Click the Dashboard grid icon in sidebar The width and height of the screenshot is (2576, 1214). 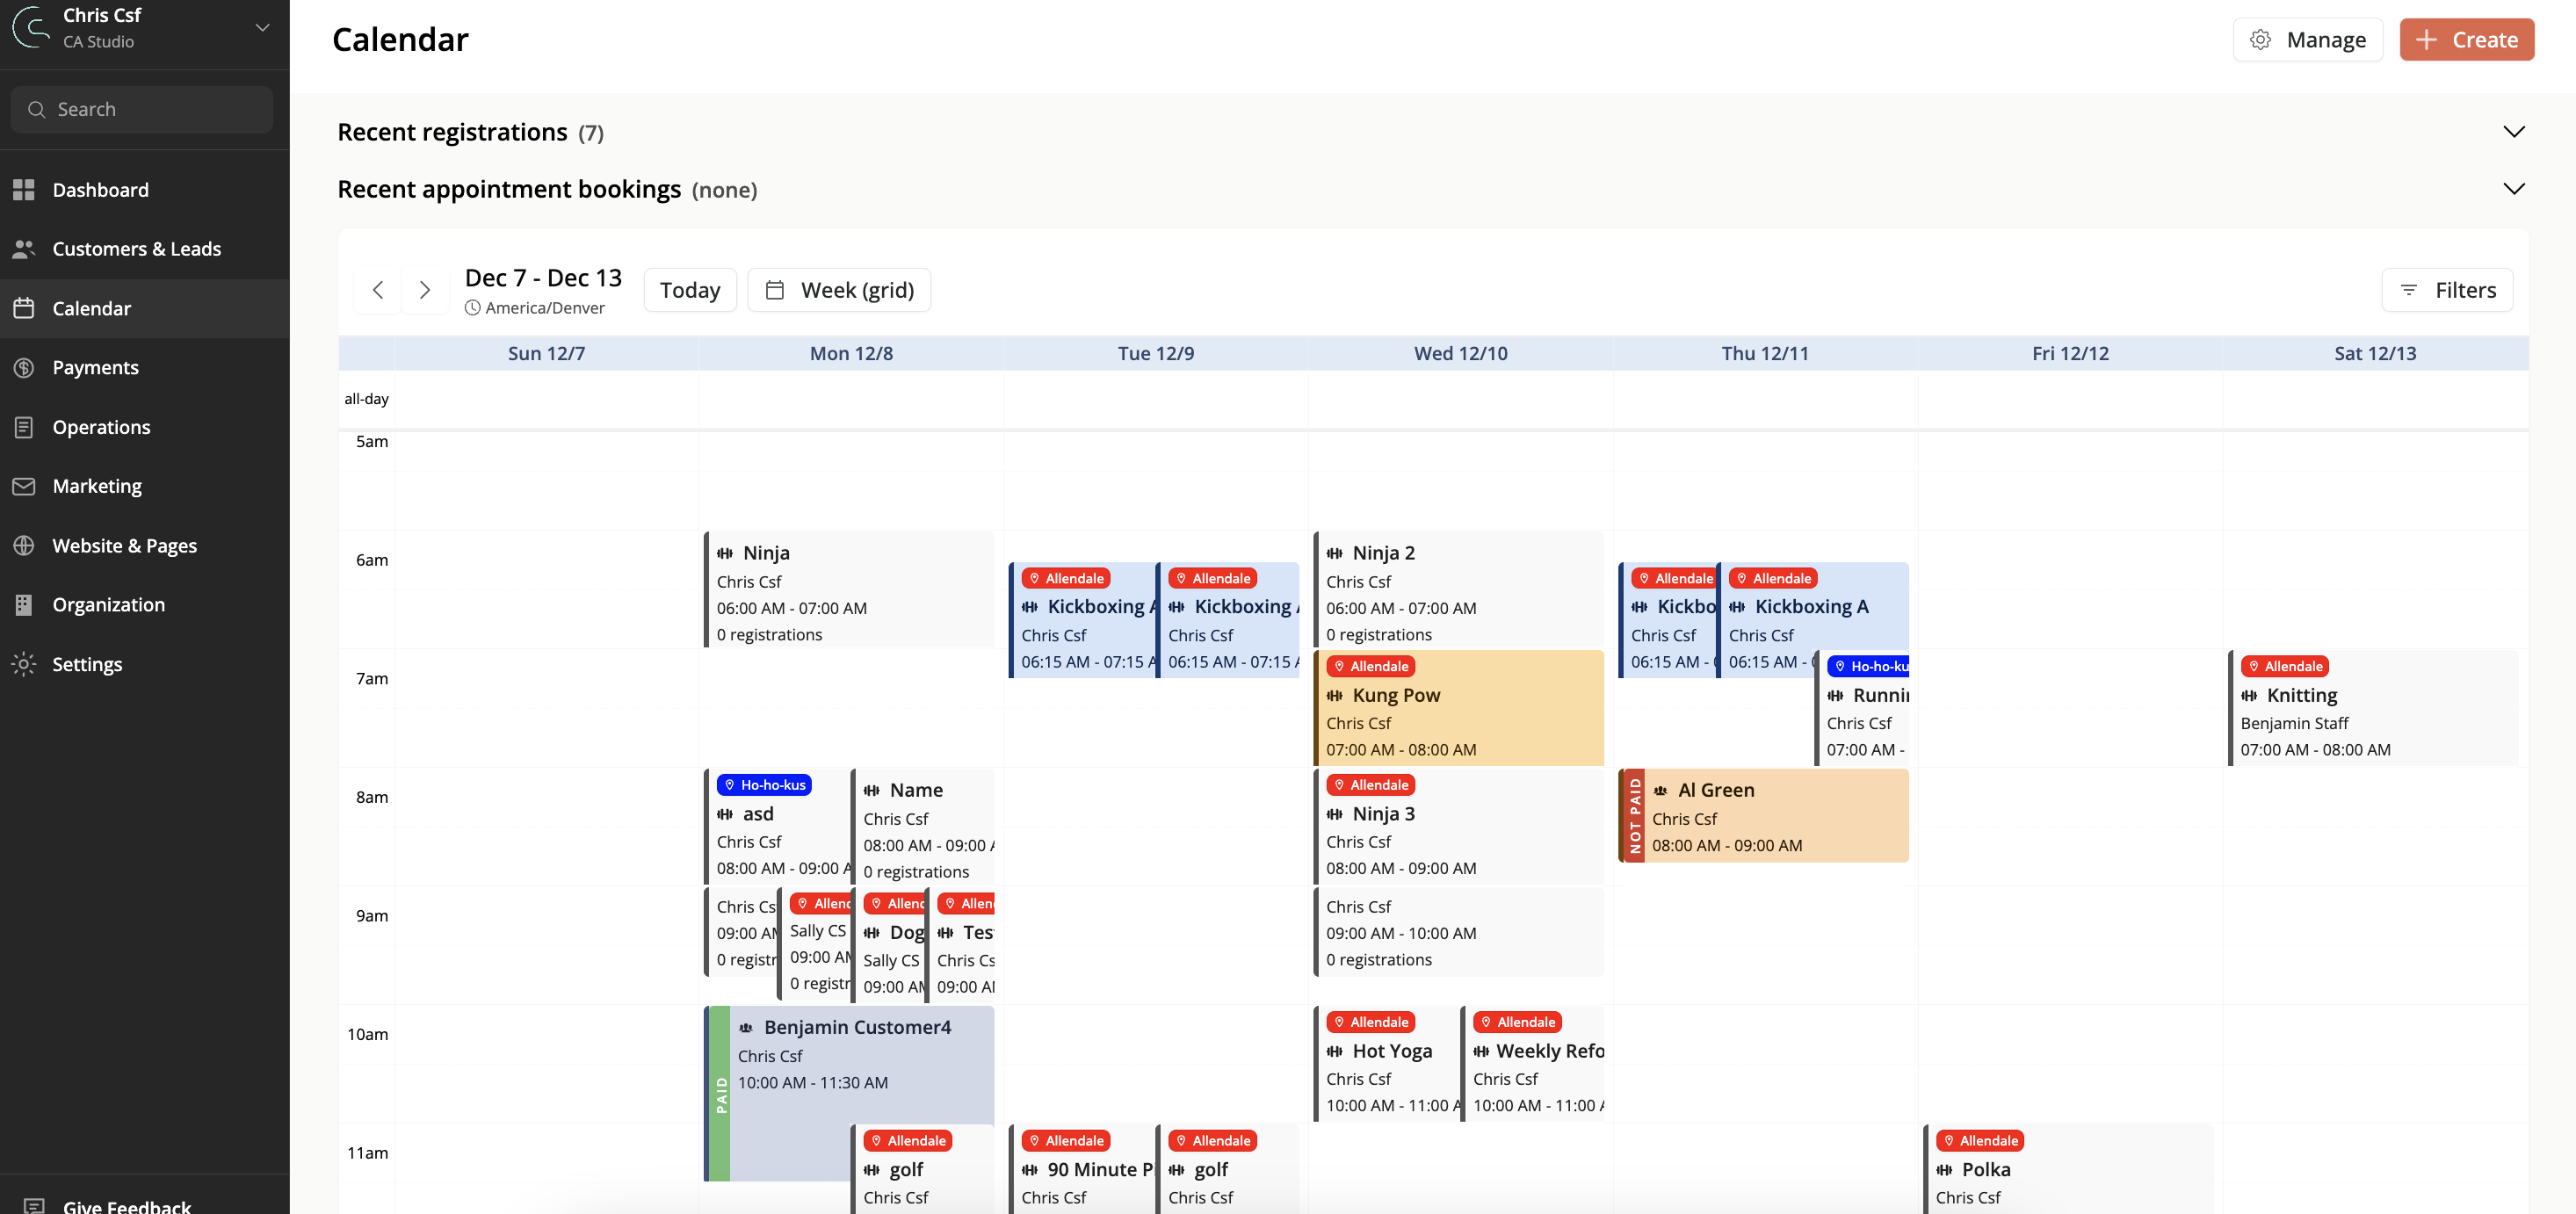[x=24, y=190]
